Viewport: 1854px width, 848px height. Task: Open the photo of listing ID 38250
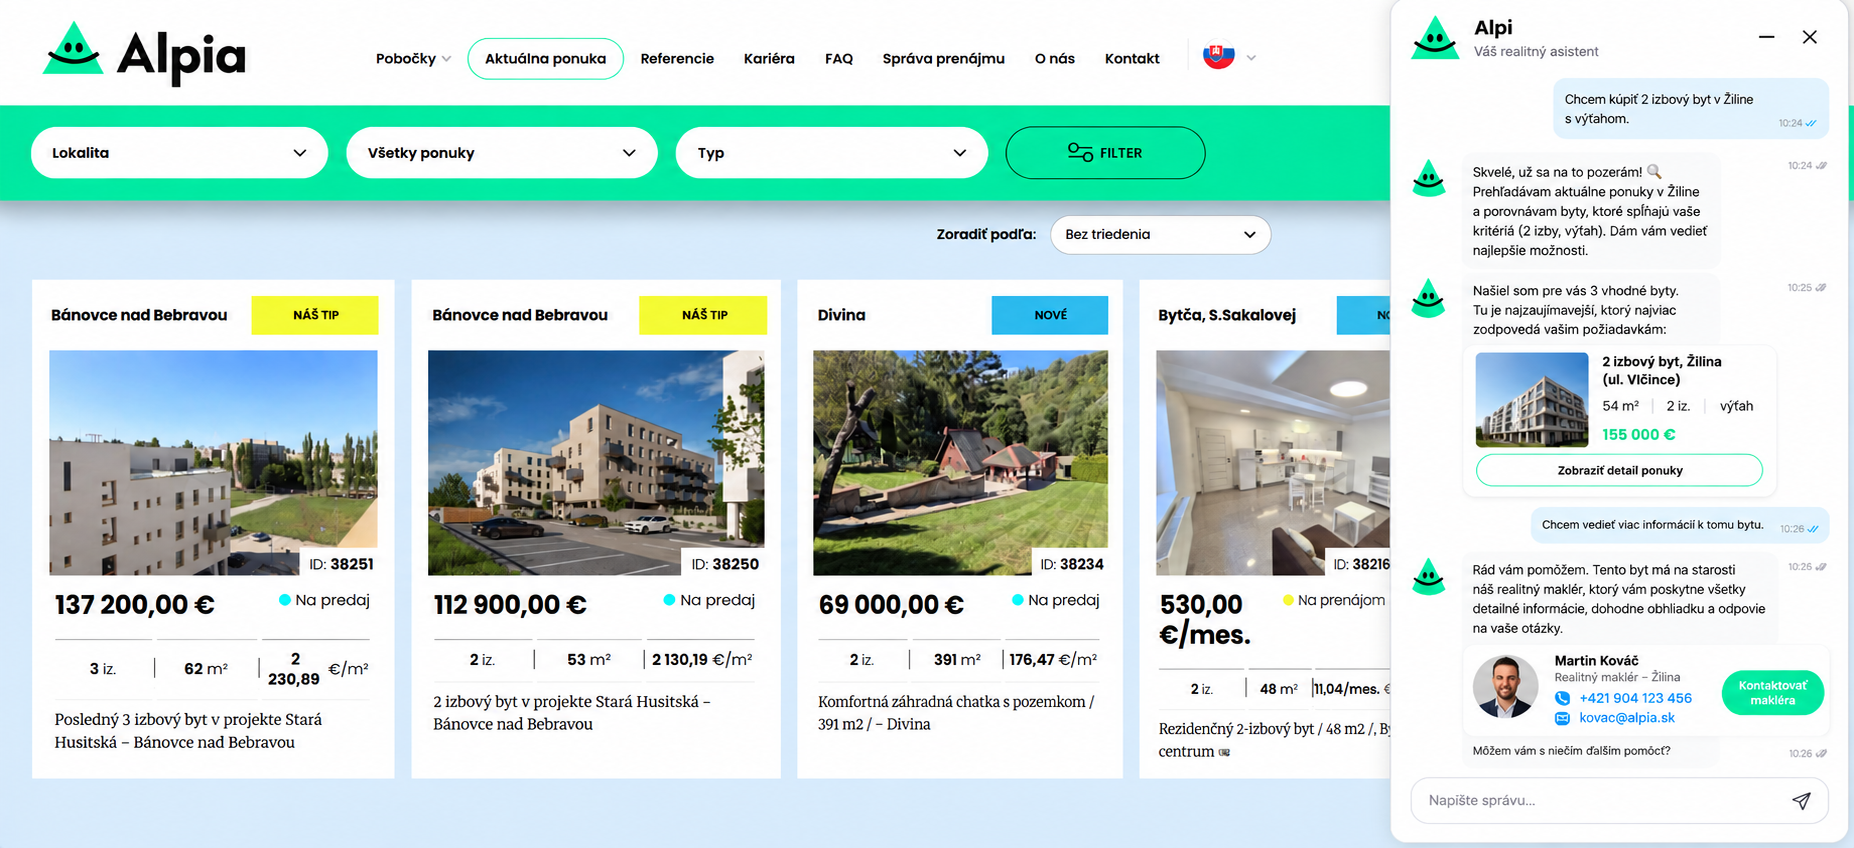click(x=596, y=462)
